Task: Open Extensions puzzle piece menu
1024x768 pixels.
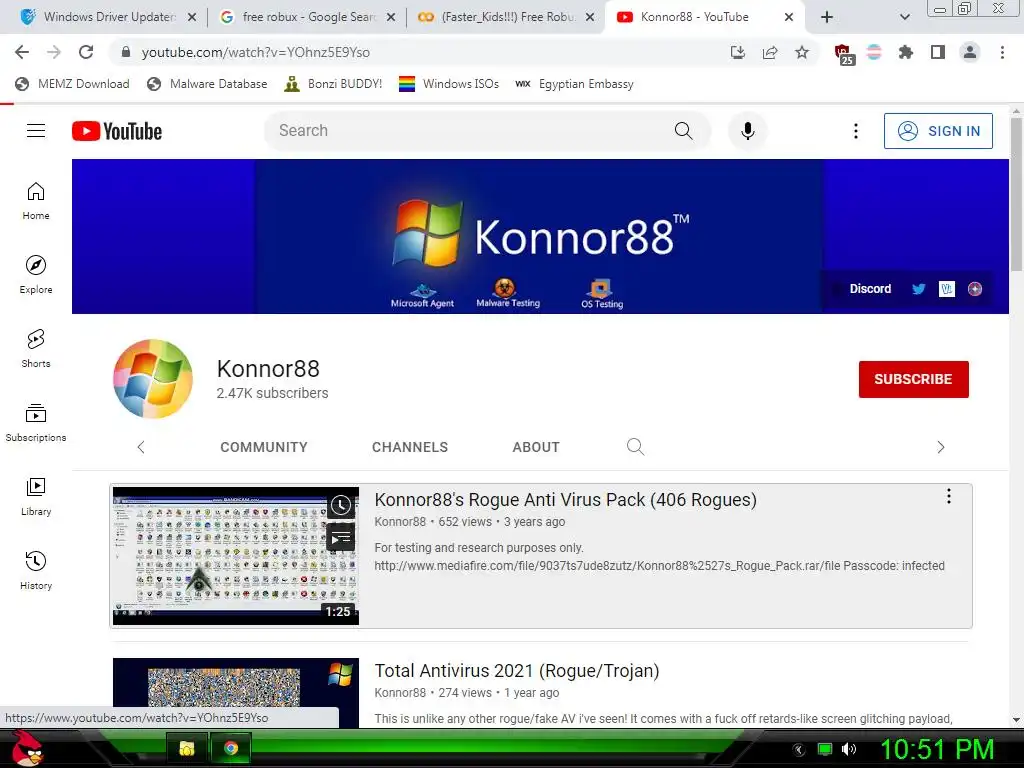Action: (906, 52)
